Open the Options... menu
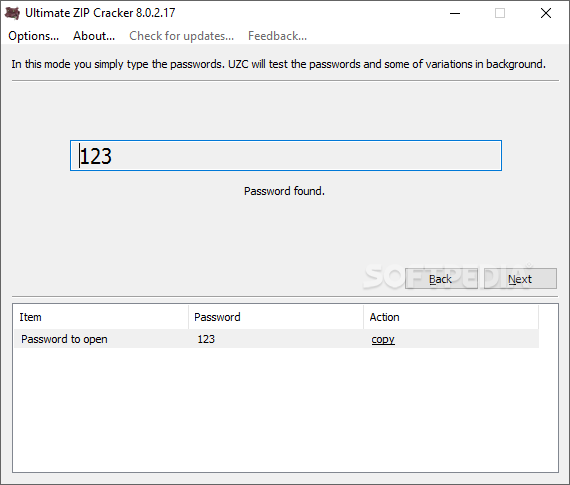570x485 pixels. point(33,36)
